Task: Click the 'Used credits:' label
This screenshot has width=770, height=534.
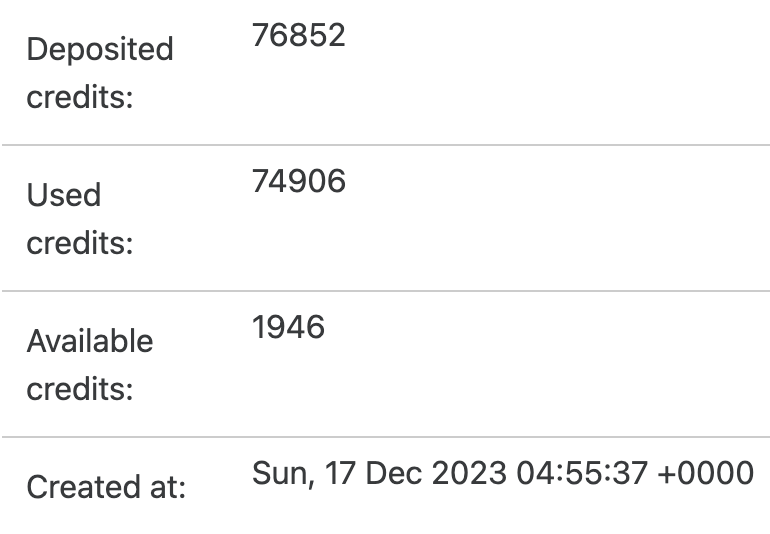Action: [80, 219]
